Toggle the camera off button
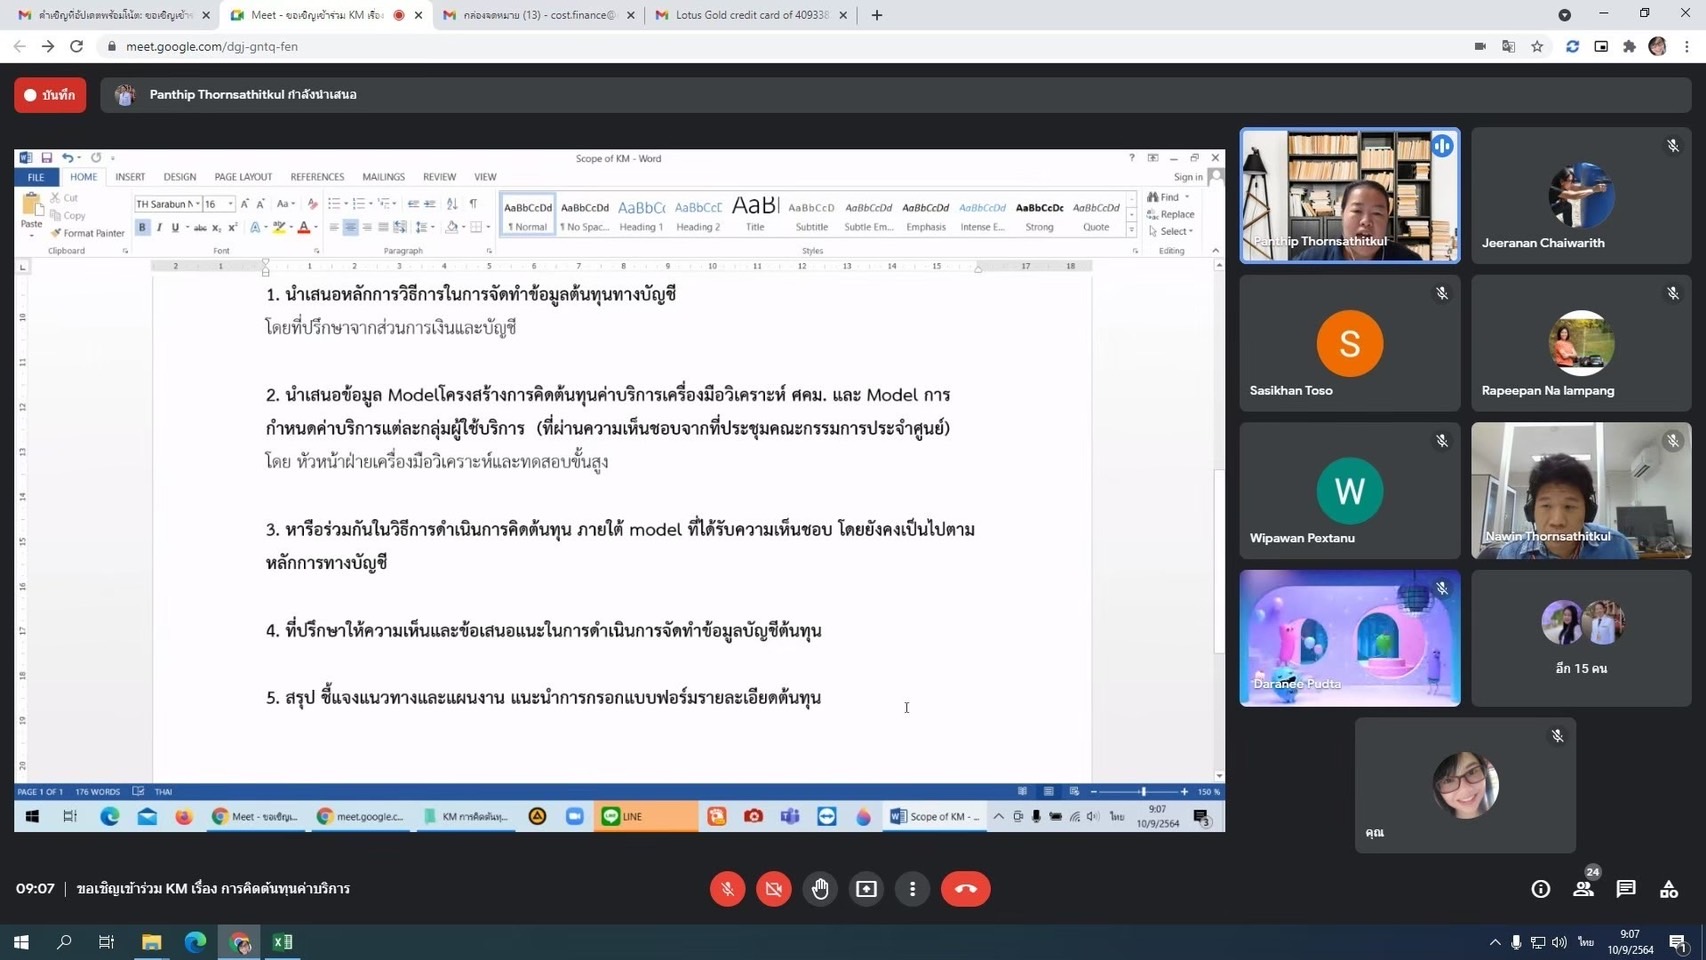Viewport: 1706px width, 960px height. [x=774, y=888]
